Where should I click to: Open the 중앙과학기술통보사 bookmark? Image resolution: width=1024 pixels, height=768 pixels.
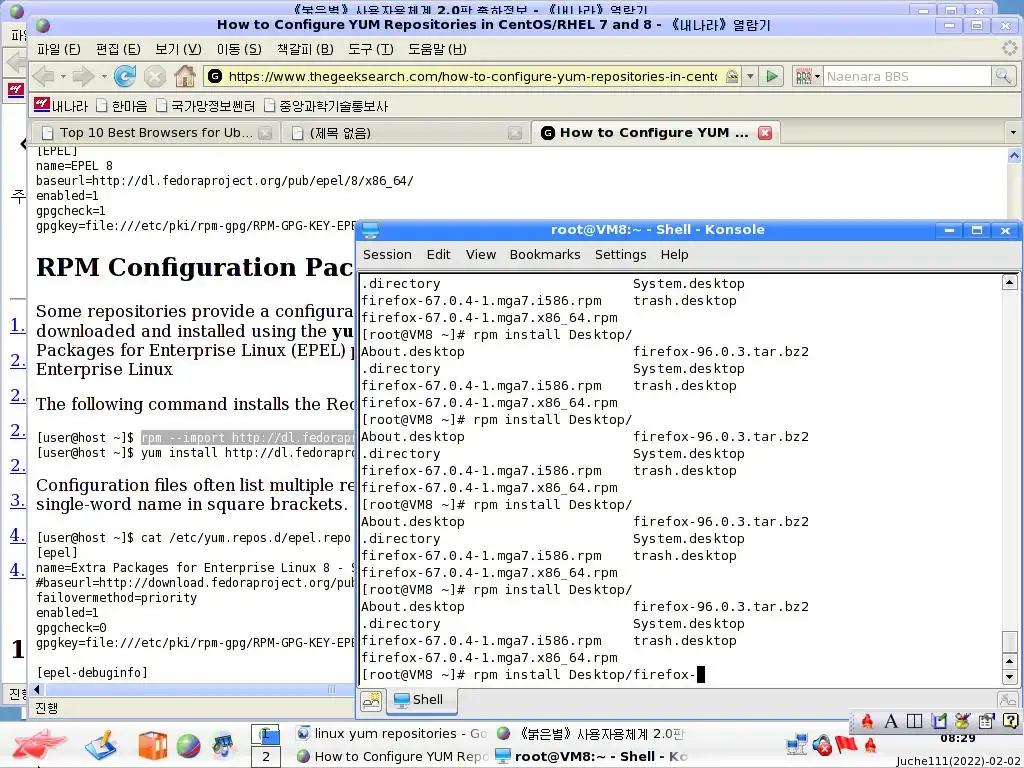[326, 106]
